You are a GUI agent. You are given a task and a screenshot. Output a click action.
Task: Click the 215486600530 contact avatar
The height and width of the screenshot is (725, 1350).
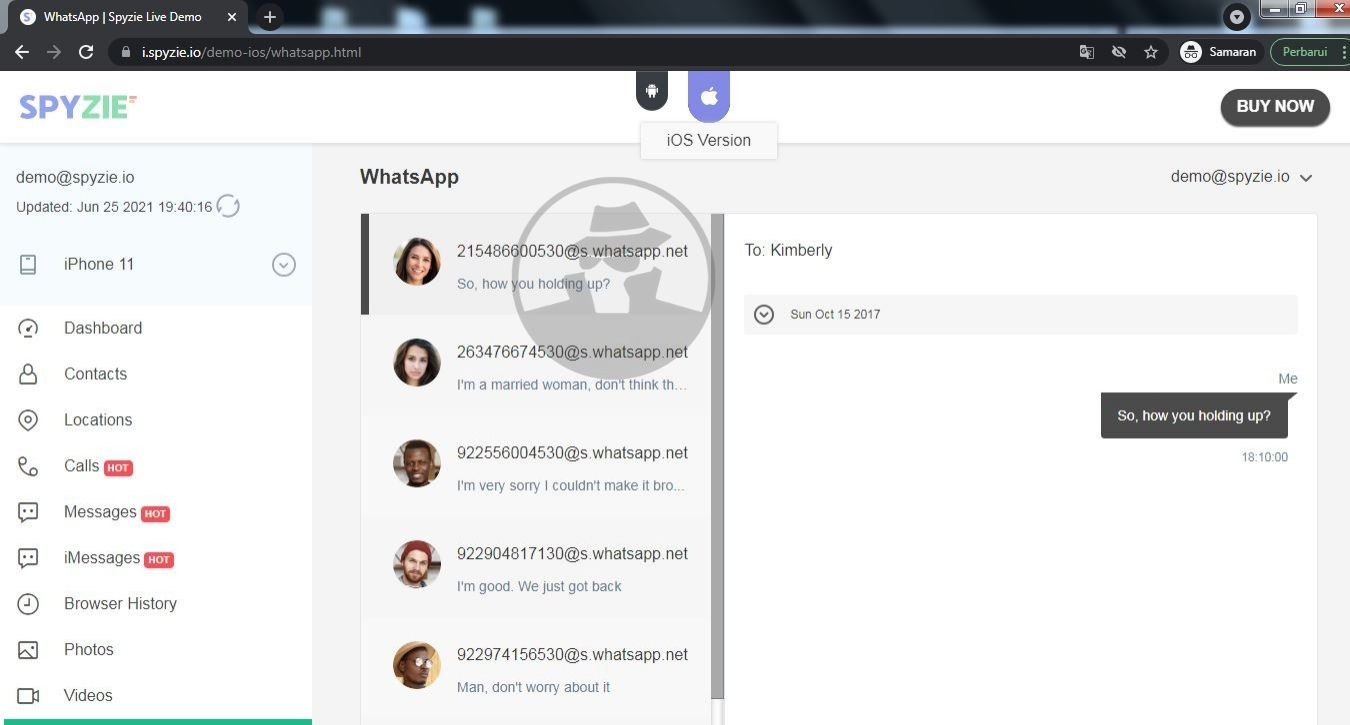click(417, 262)
